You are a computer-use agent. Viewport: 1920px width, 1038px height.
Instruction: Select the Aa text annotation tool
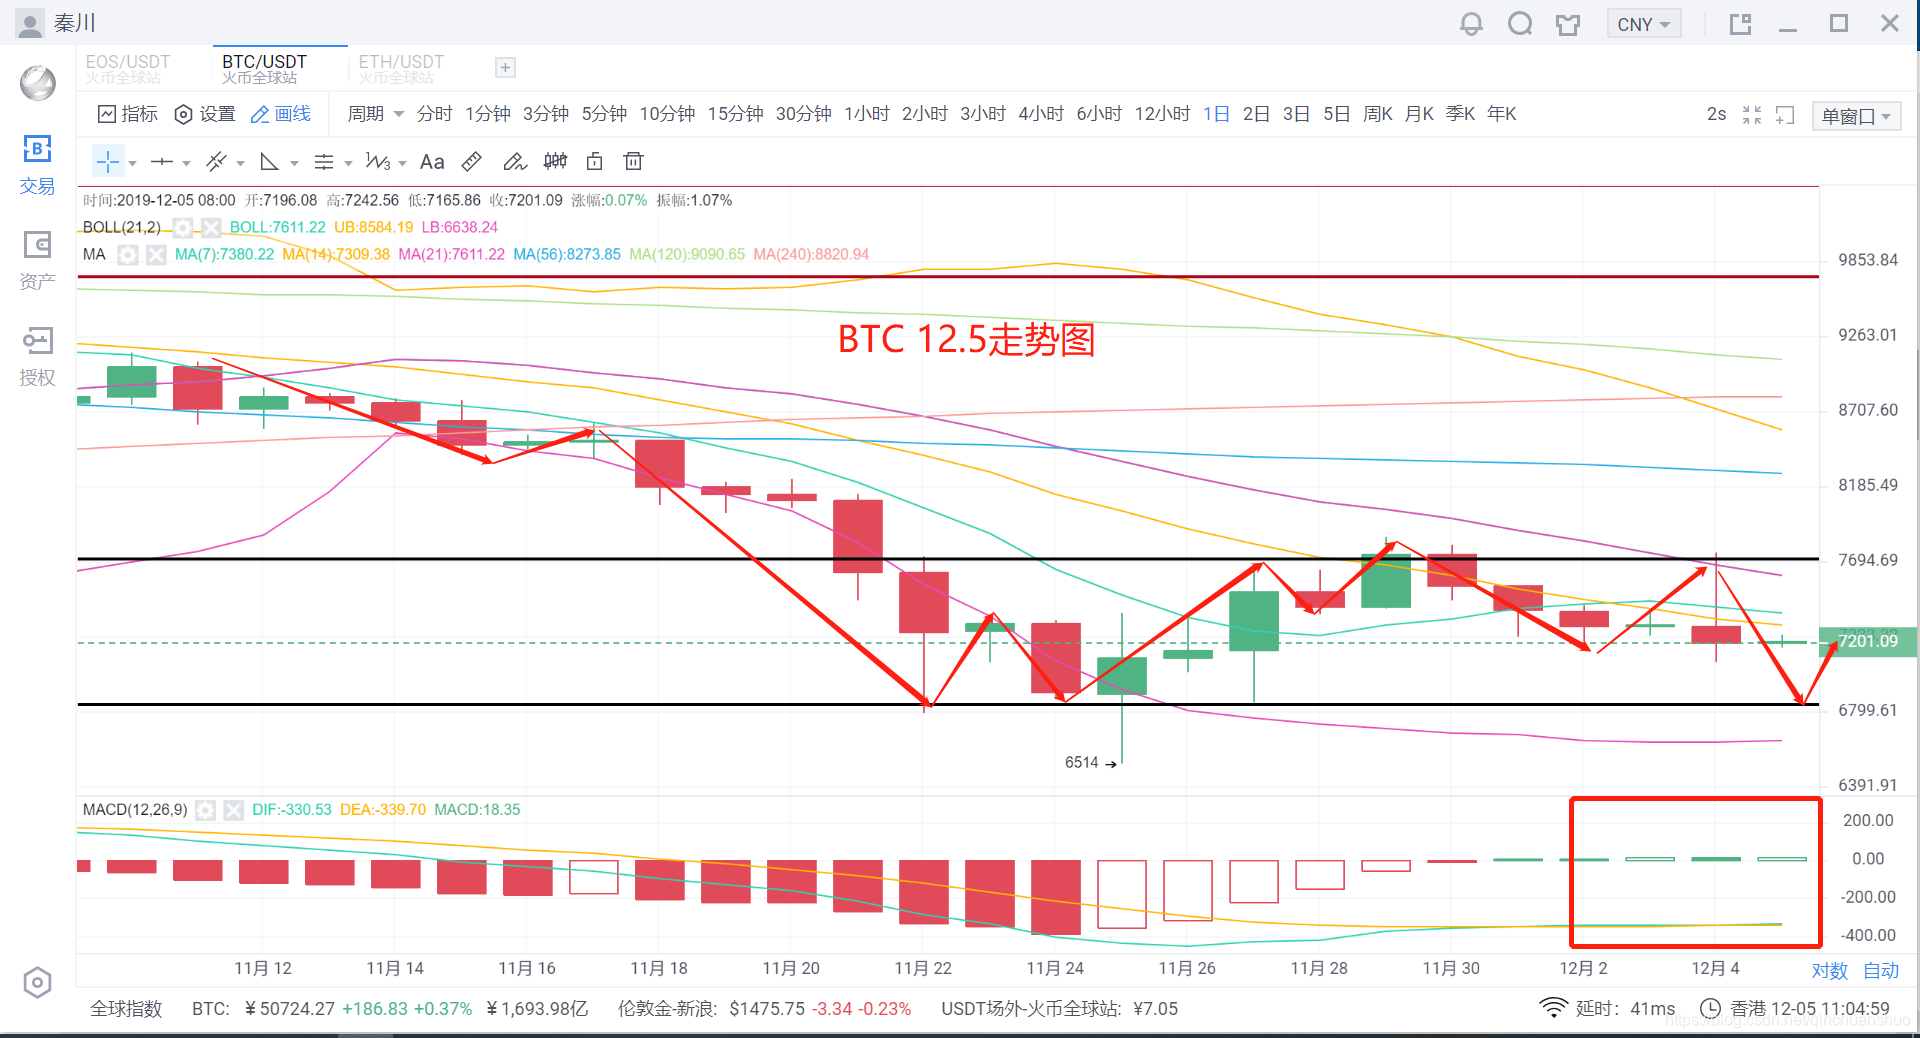[432, 162]
